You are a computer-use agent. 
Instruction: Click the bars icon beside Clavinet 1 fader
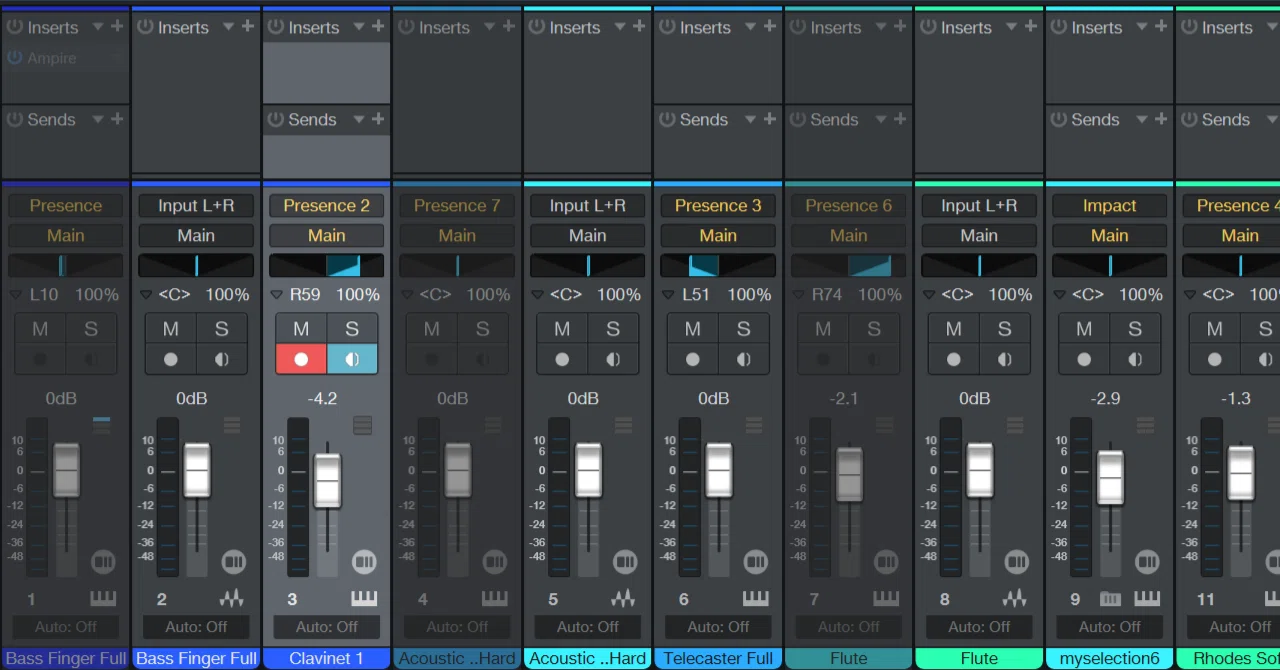[363, 425]
